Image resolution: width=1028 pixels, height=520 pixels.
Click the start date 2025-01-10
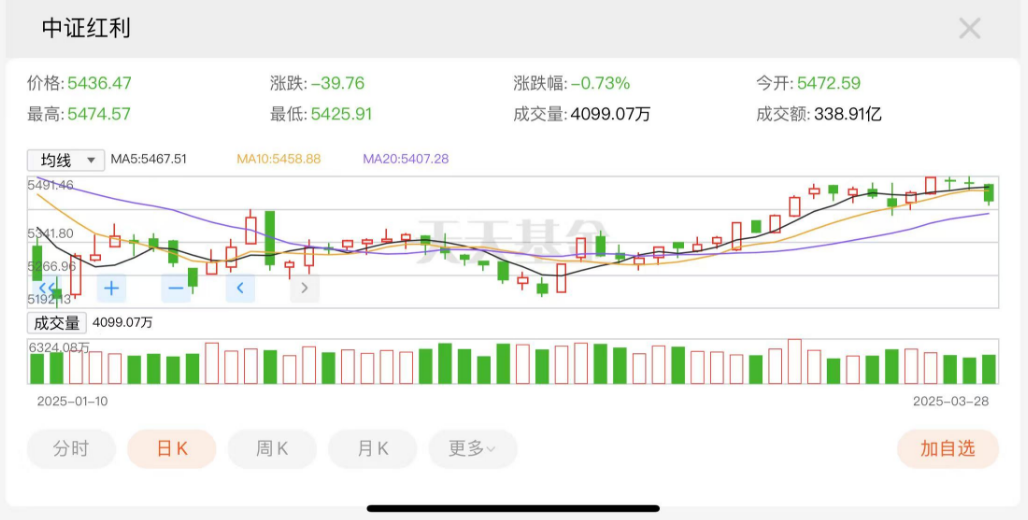pos(72,401)
